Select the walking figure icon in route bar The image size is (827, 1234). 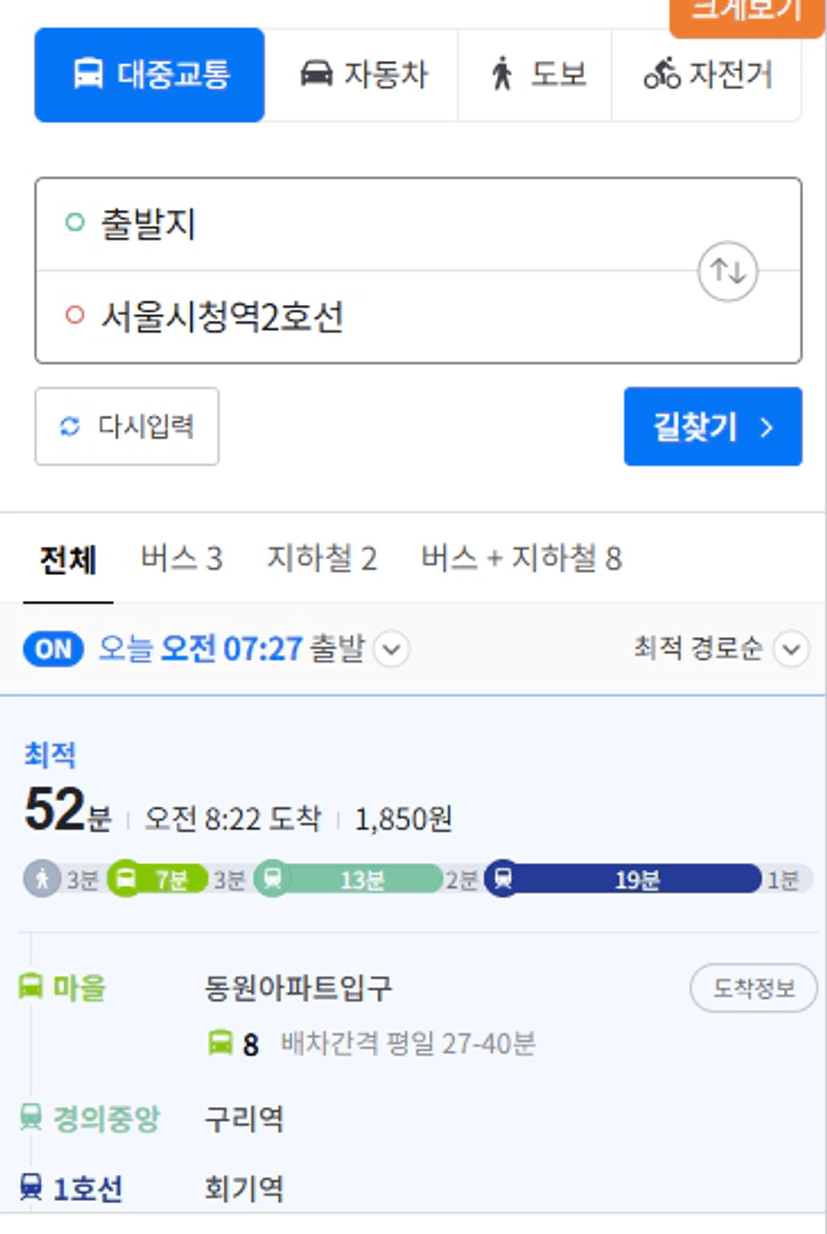43,879
